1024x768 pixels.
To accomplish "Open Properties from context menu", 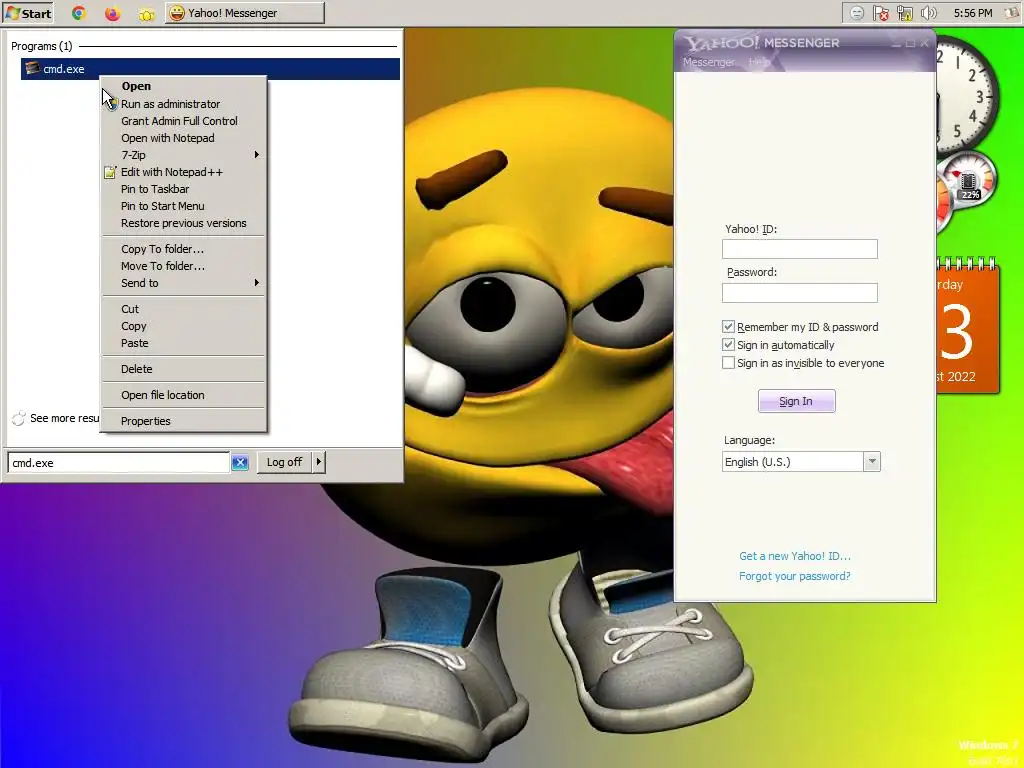I will [x=184, y=421].
